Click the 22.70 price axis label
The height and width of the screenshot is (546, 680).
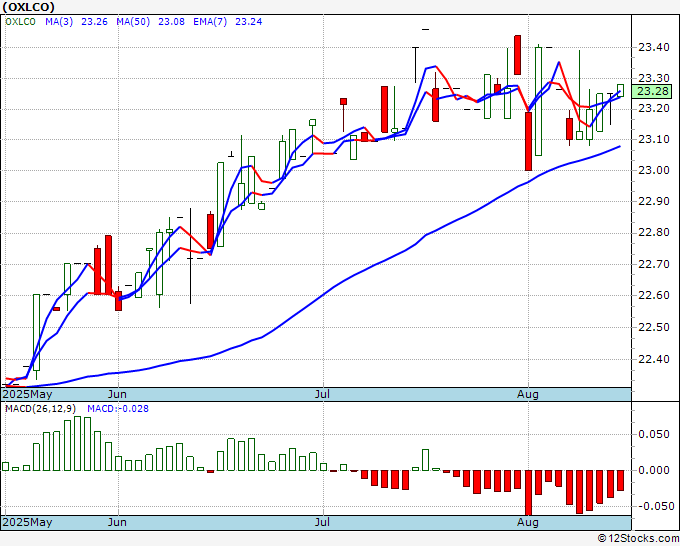coord(654,264)
